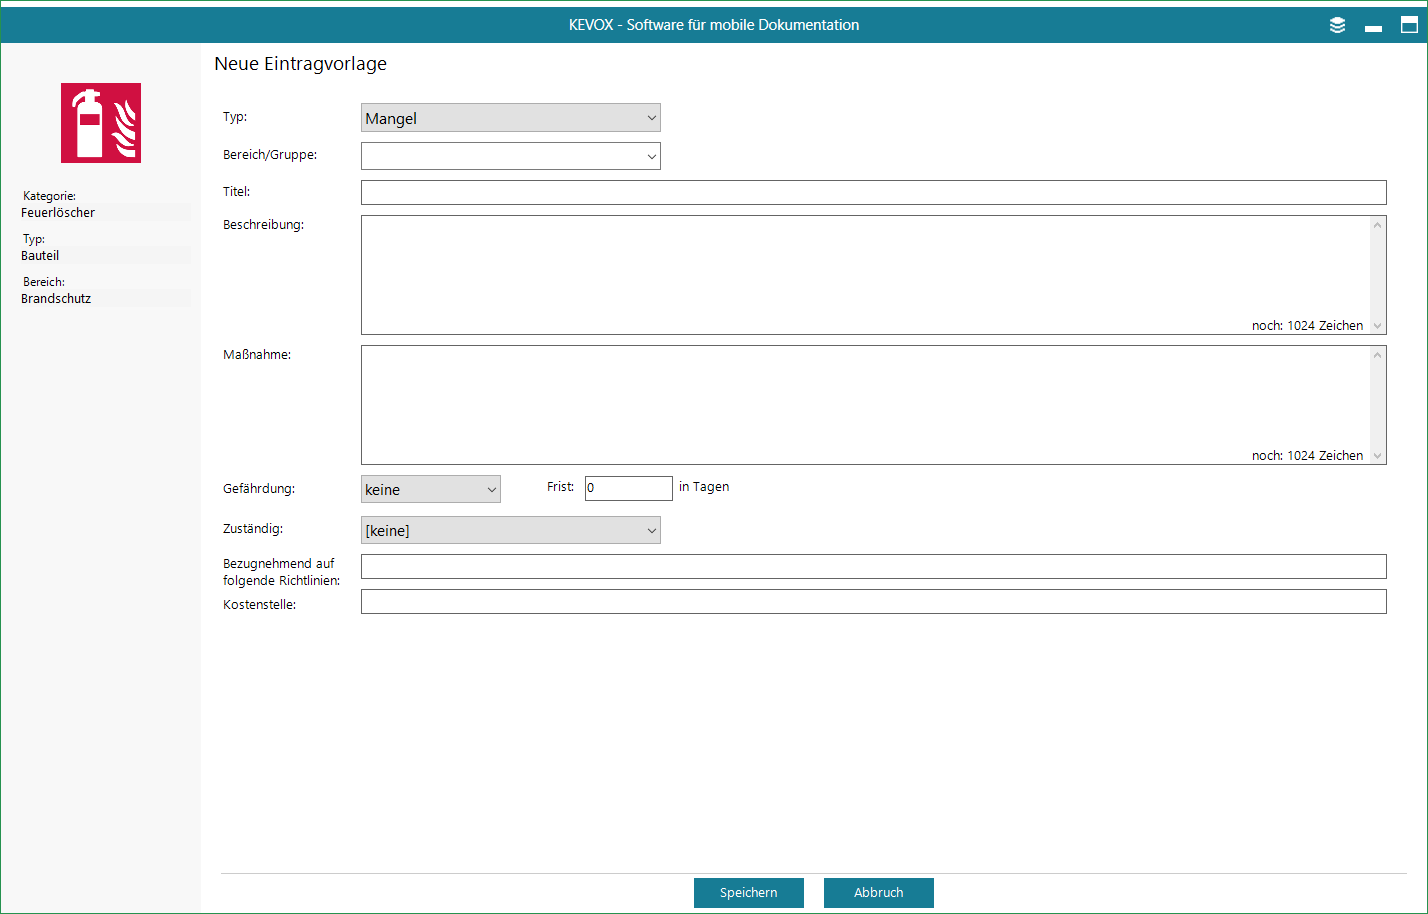Open the Zuständig dropdown showing [keine]
Screen dimensions: 1428x914
[x=511, y=530]
